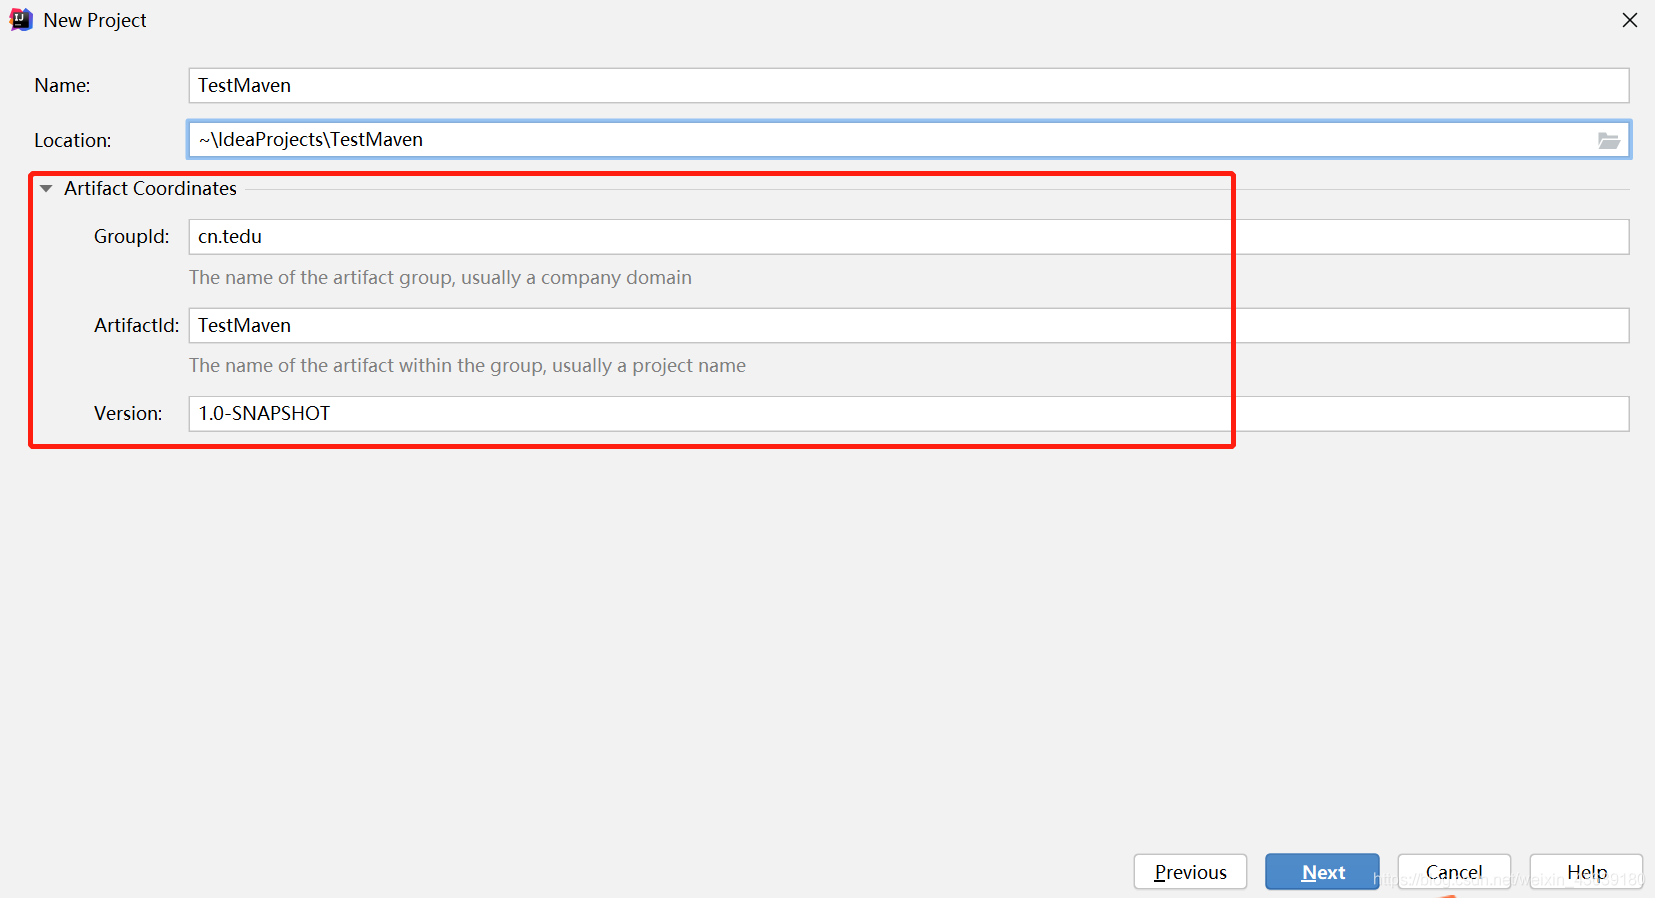Image resolution: width=1655 pixels, height=898 pixels.
Task: Click hint text 'usually a company domain'
Action: [x=576, y=278]
